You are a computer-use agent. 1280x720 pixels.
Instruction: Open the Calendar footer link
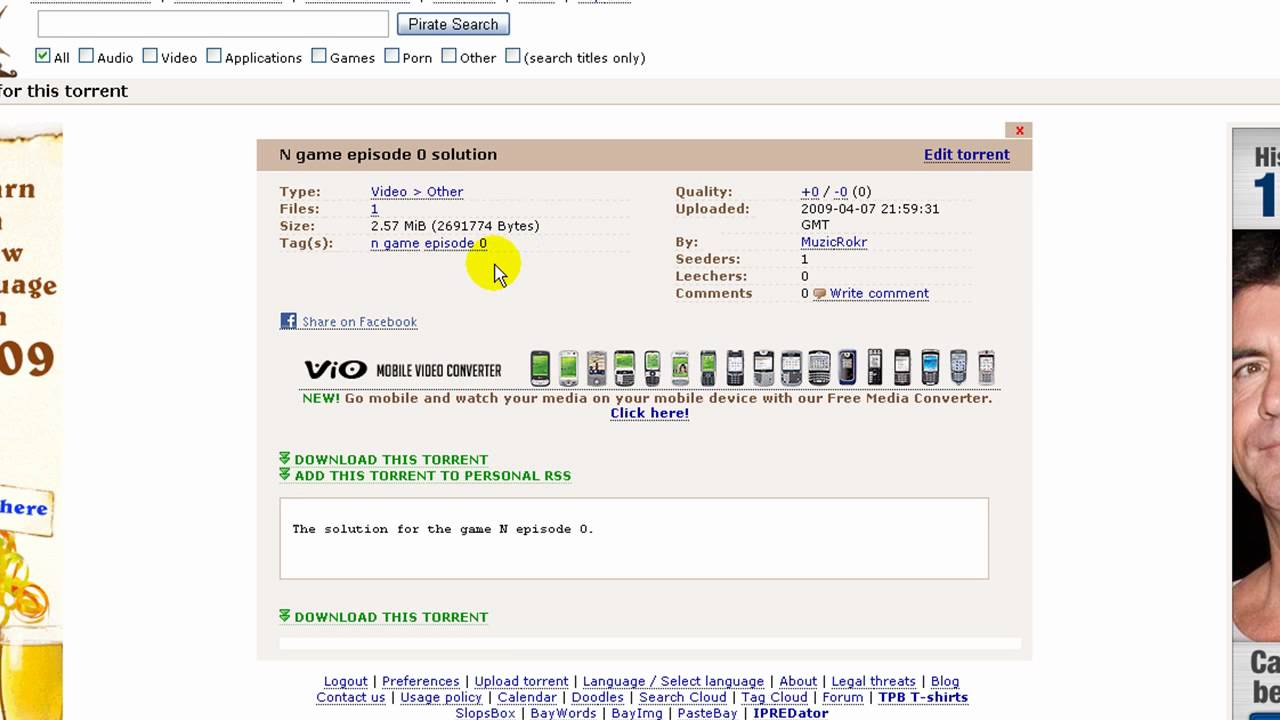point(527,697)
